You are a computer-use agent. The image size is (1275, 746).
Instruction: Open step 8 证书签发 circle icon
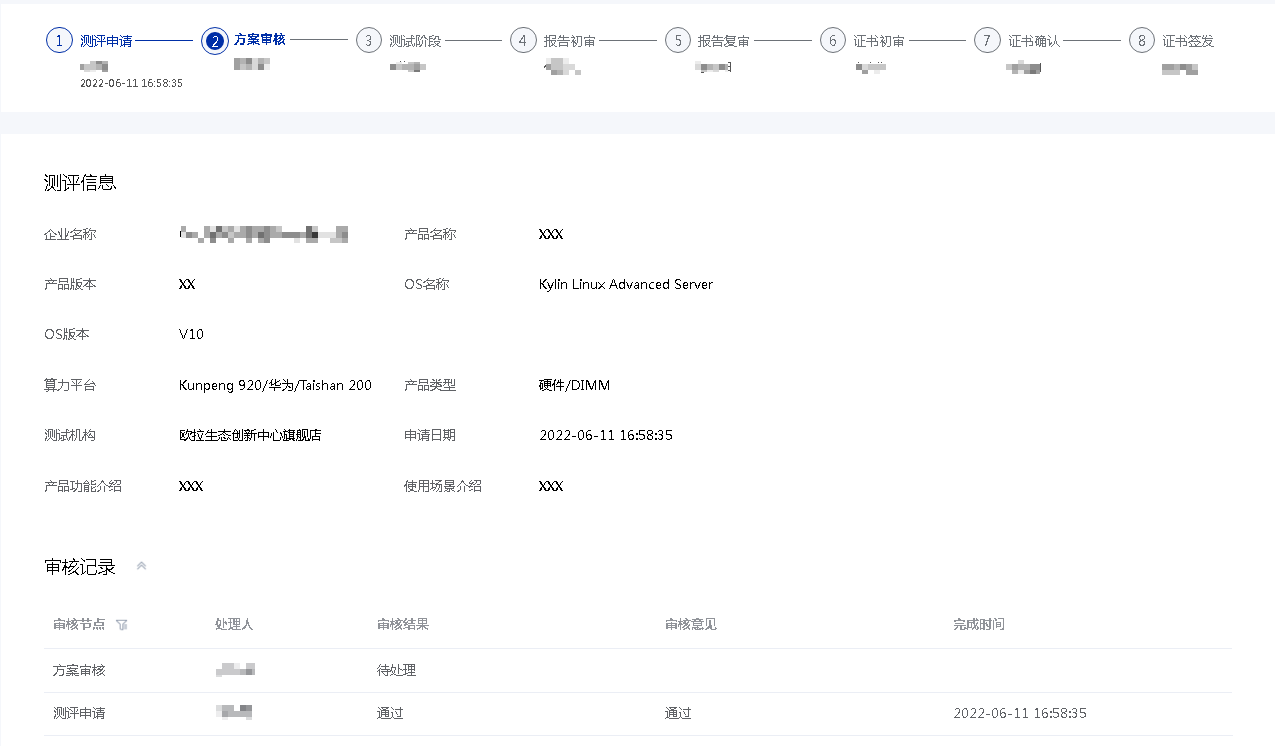[x=1142, y=41]
